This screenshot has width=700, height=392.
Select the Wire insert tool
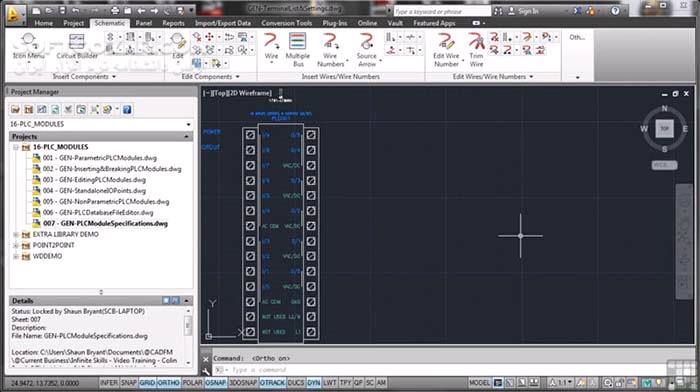(x=271, y=46)
